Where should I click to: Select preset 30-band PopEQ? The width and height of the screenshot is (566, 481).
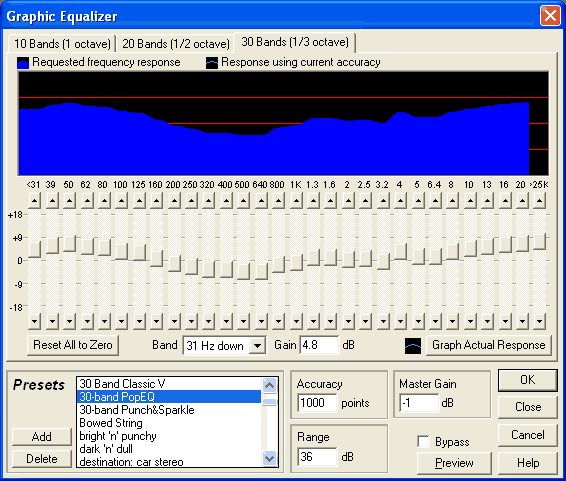169,397
